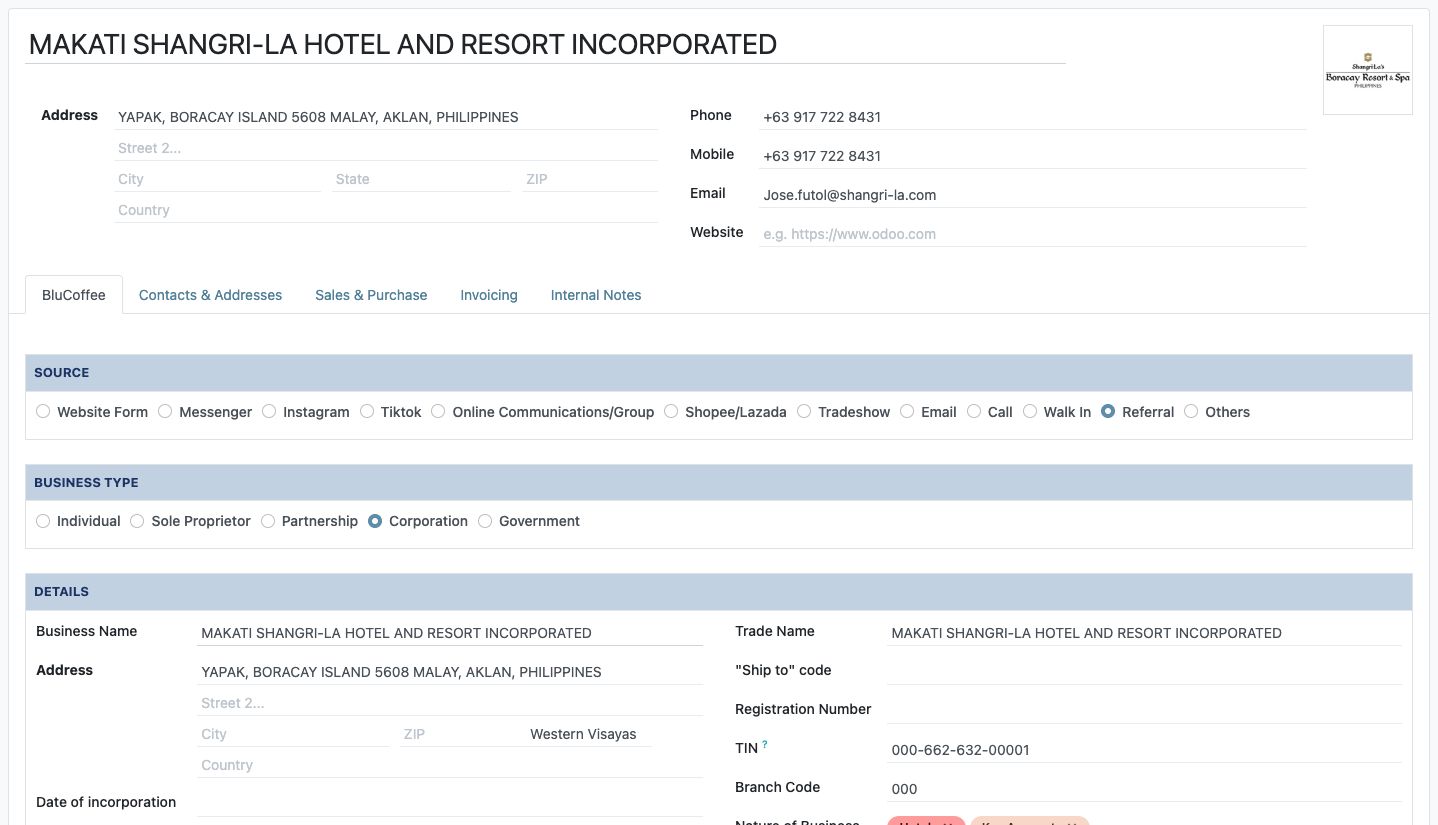Edit the Mobile number field
Viewport: 1438px width, 825px height.
point(1033,156)
